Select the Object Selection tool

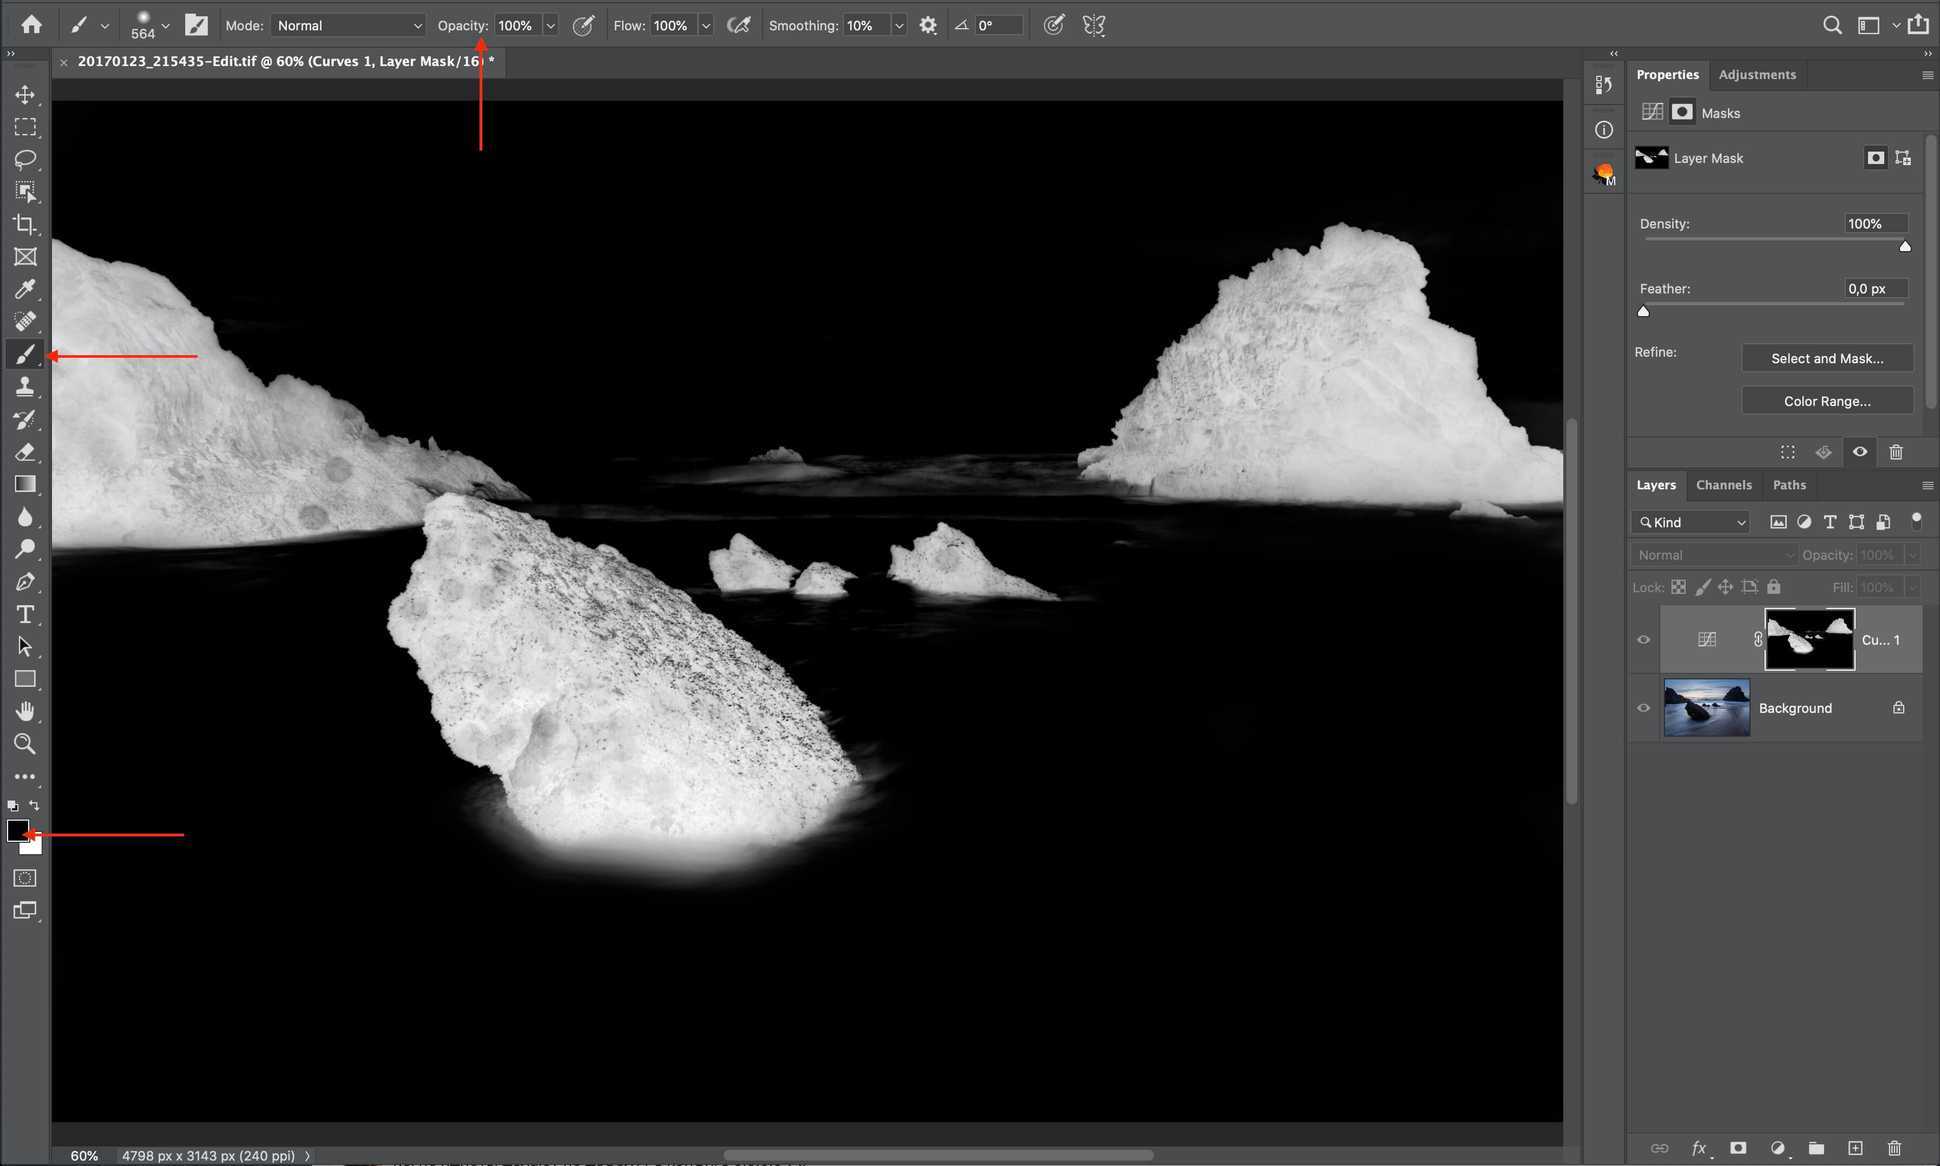point(25,191)
